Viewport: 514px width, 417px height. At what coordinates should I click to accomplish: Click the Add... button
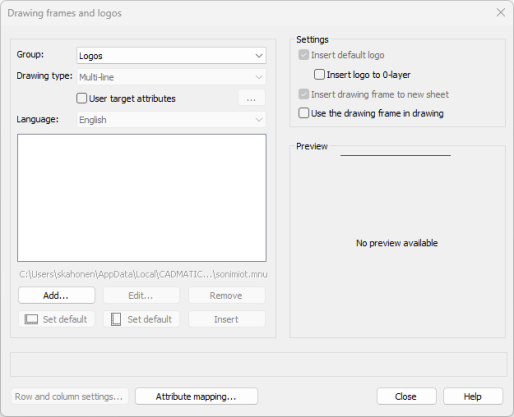click(56, 295)
